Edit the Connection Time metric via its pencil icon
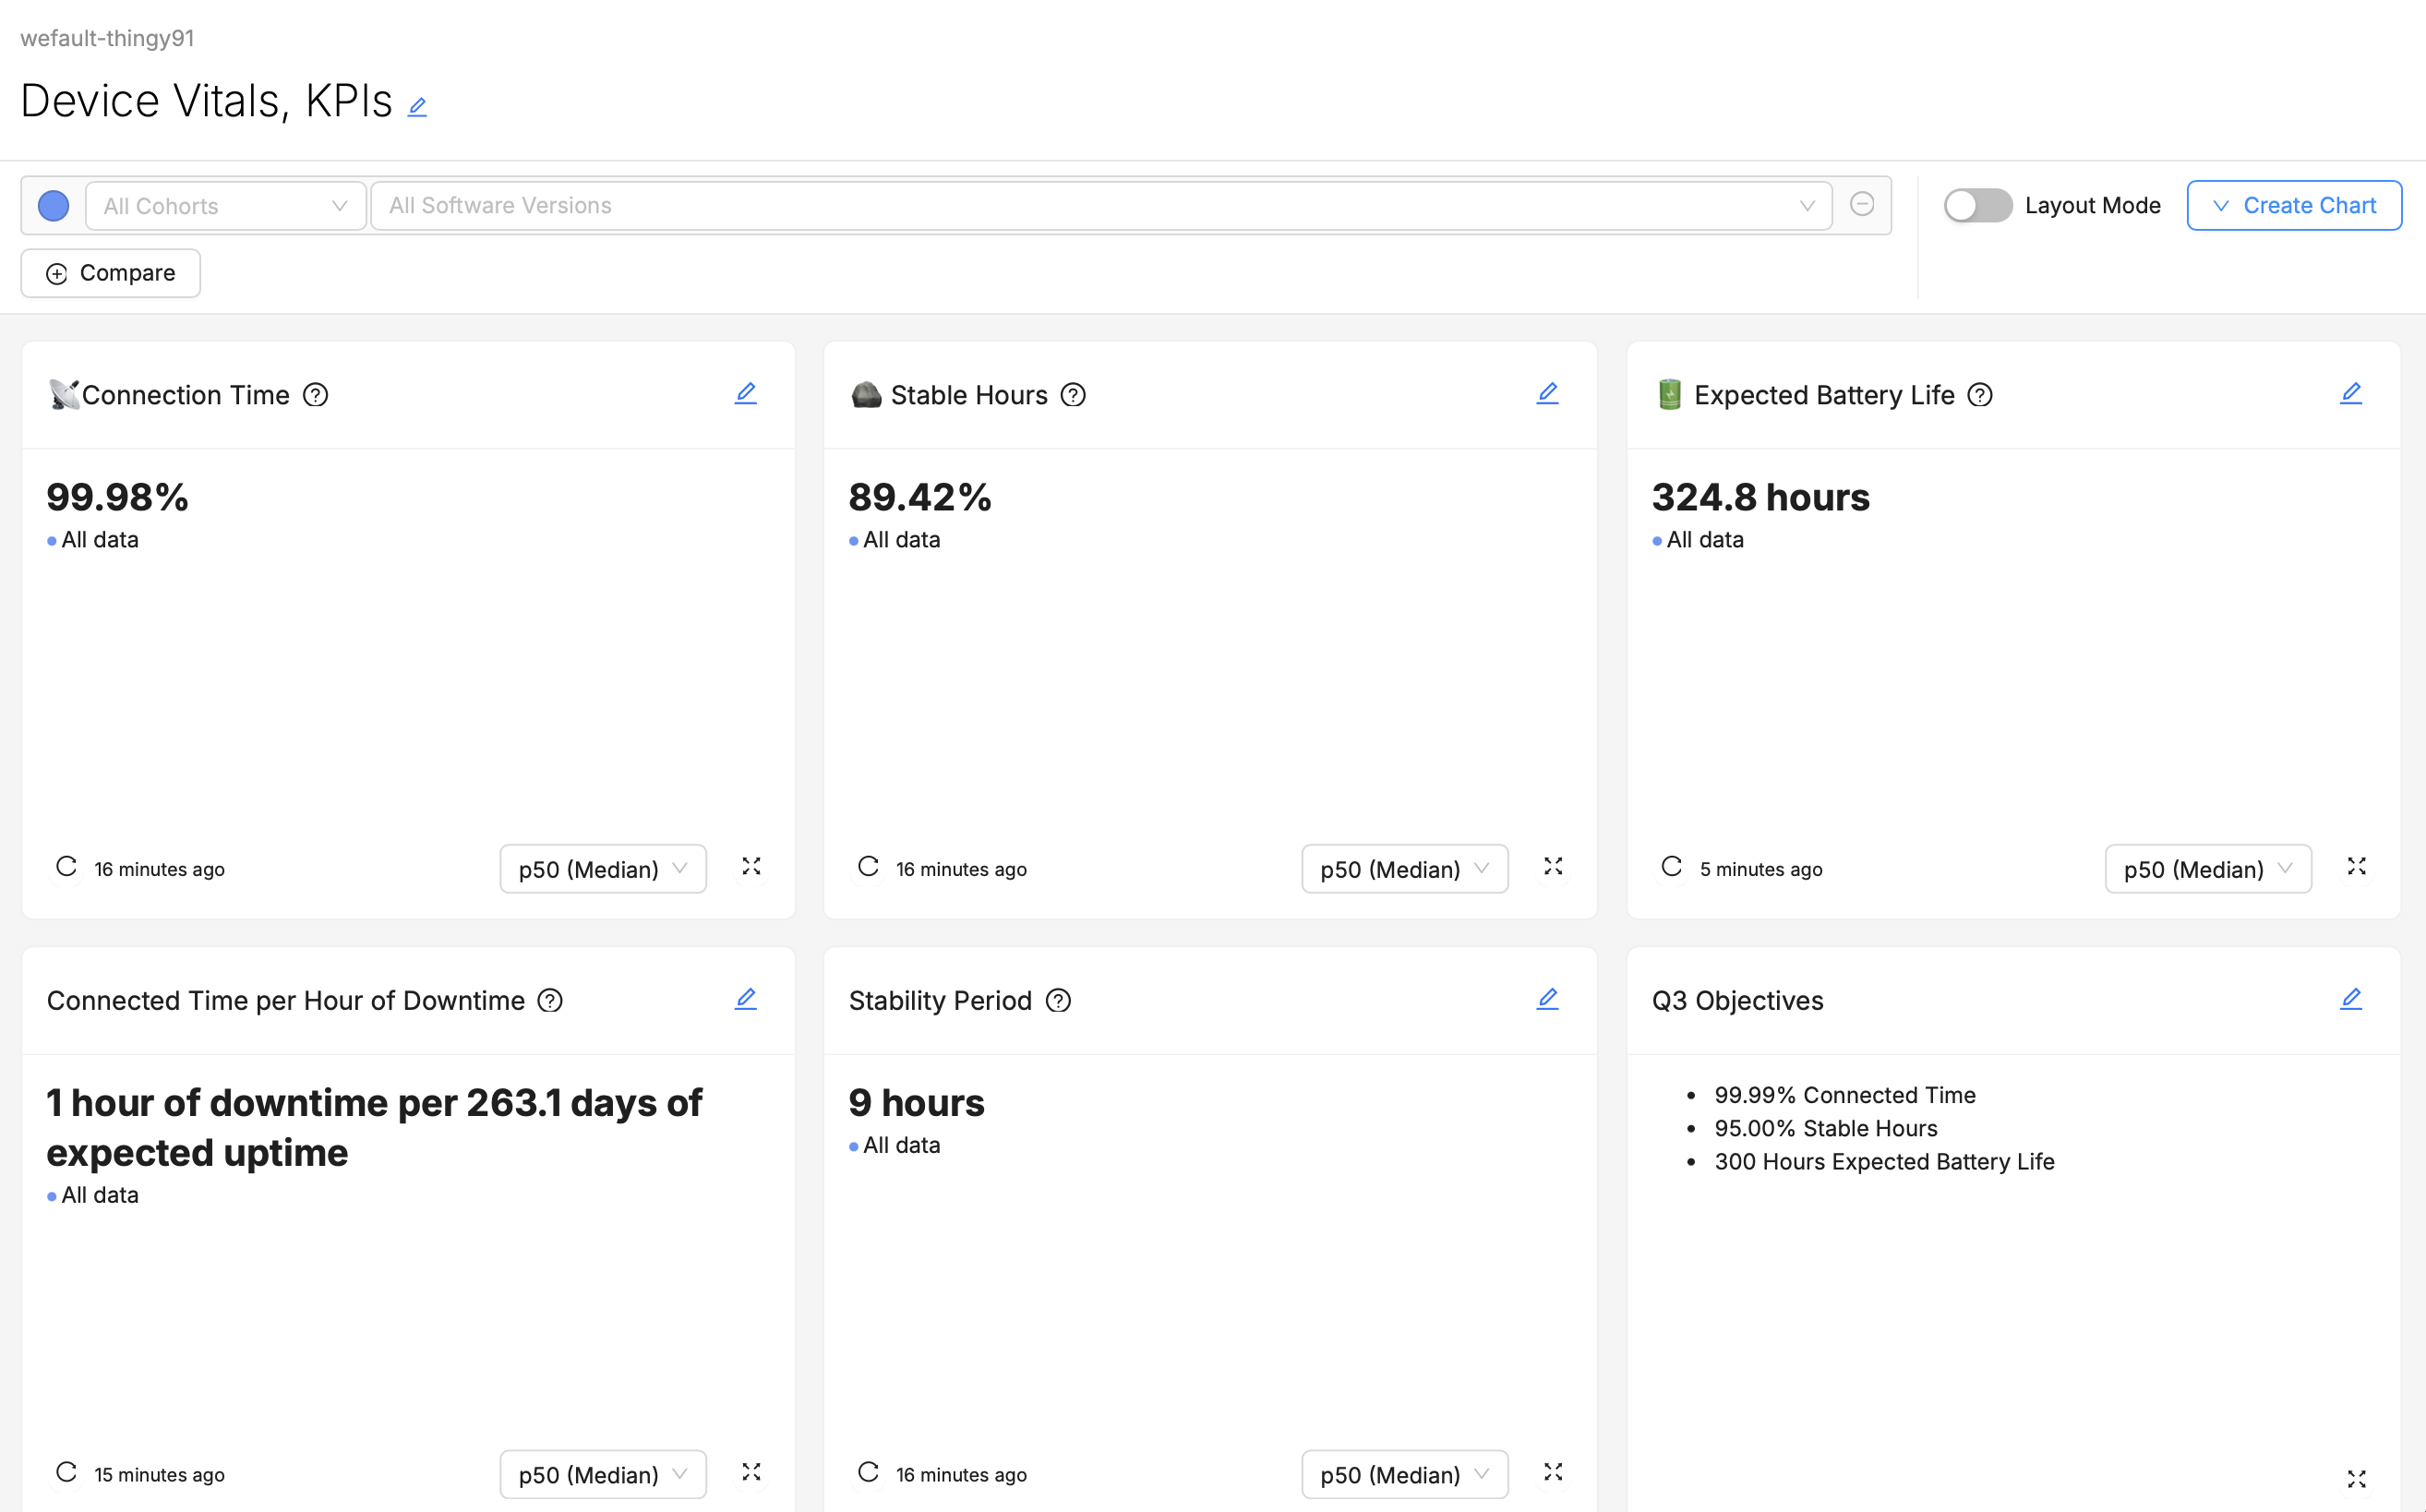The height and width of the screenshot is (1512, 2426). (x=746, y=393)
